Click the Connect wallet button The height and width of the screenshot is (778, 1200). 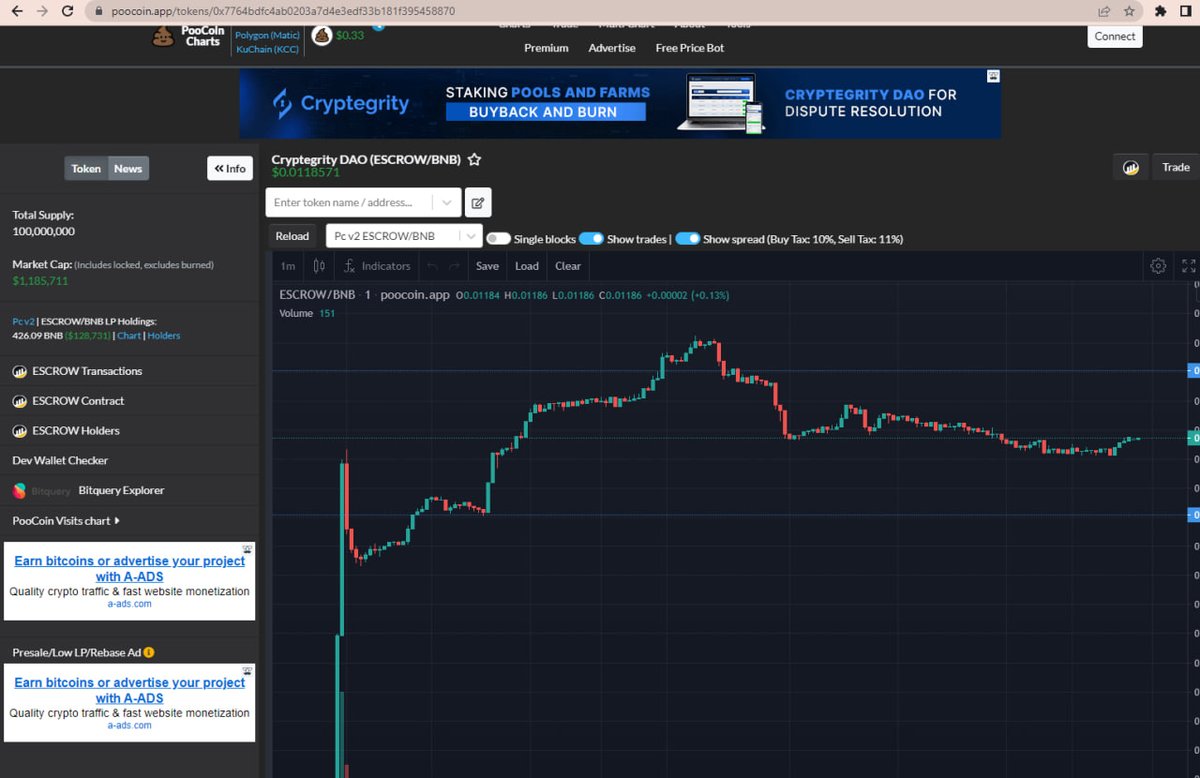[1115, 36]
